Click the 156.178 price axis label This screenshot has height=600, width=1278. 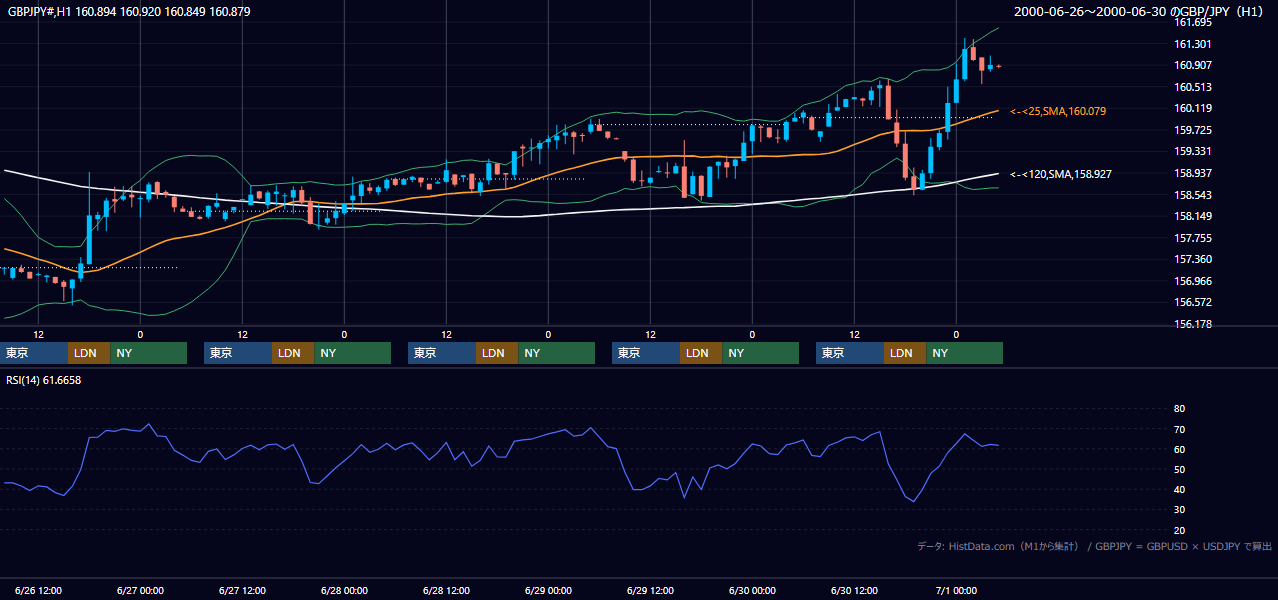click(1193, 324)
